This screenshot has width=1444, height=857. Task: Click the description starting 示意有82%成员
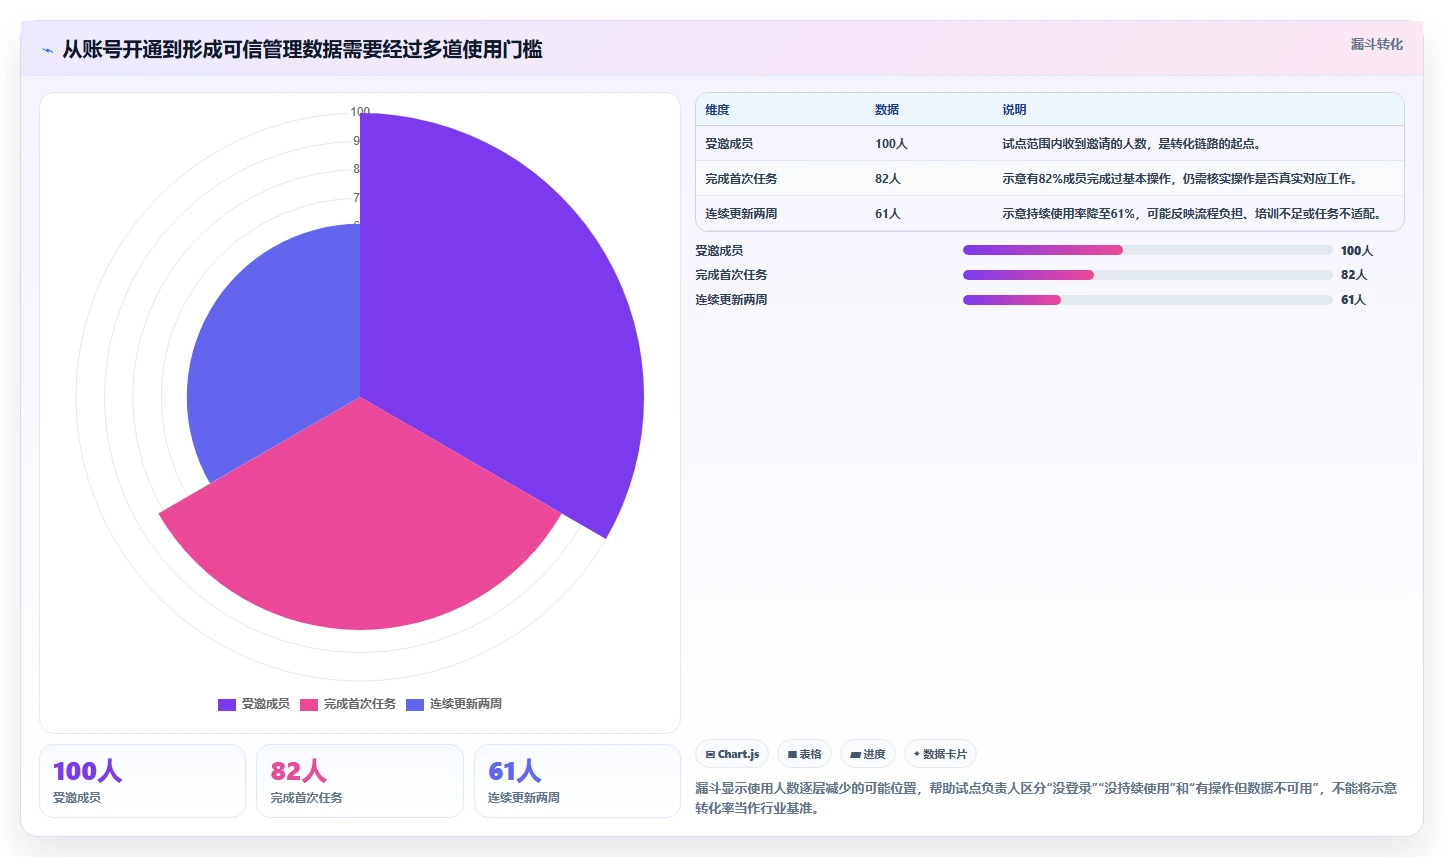(1180, 179)
